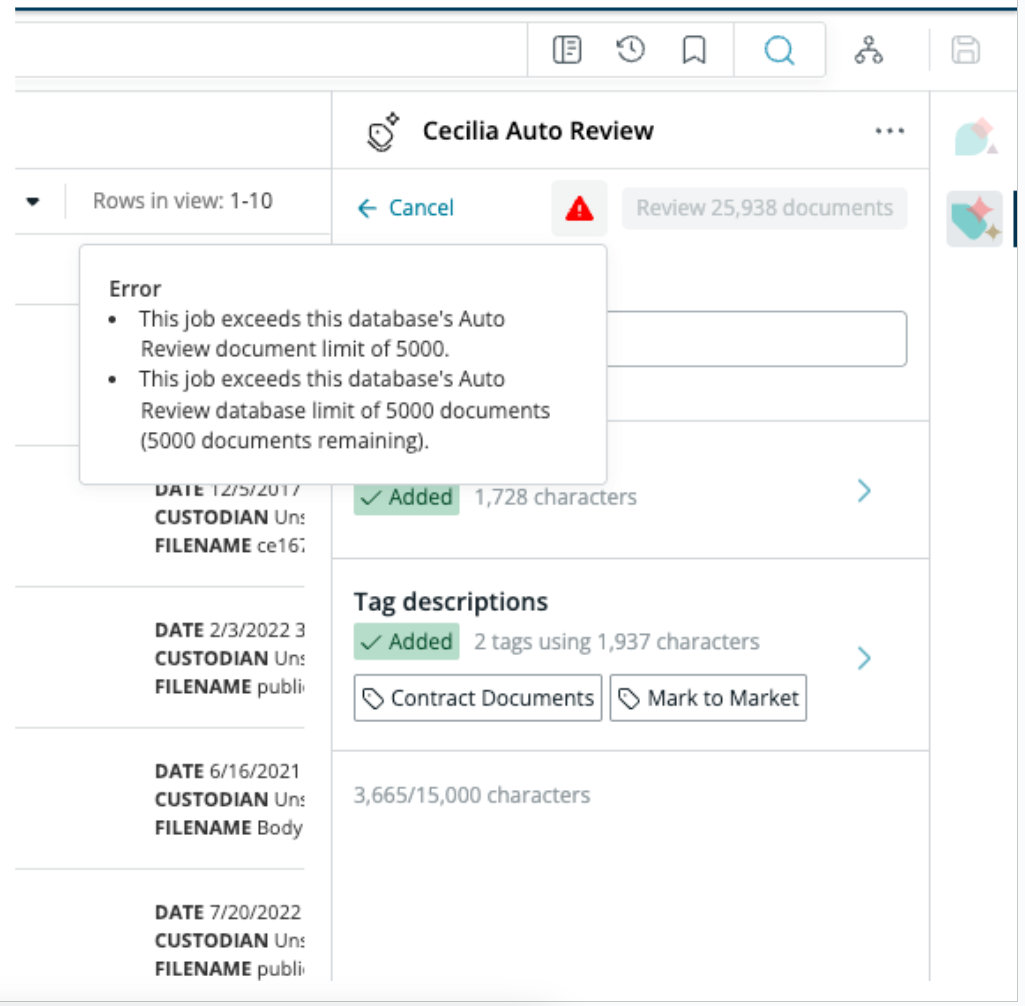Select the Contract Documents tag
Screen dimensions: 1025x1006
pos(478,698)
